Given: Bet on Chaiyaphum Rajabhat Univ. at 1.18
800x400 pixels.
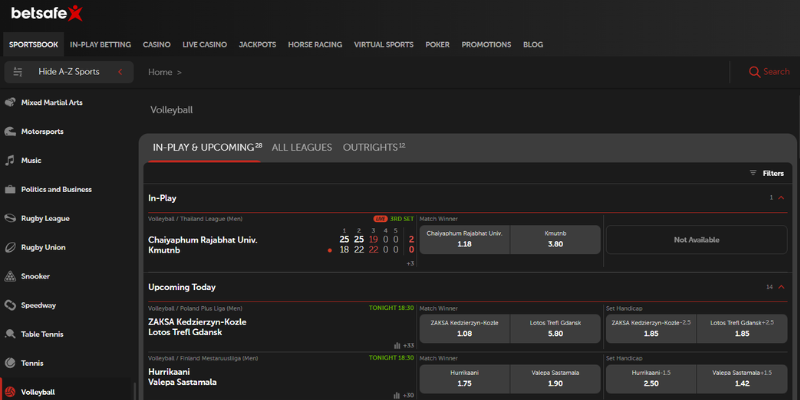Looking at the screenshot, I should [x=464, y=239].
